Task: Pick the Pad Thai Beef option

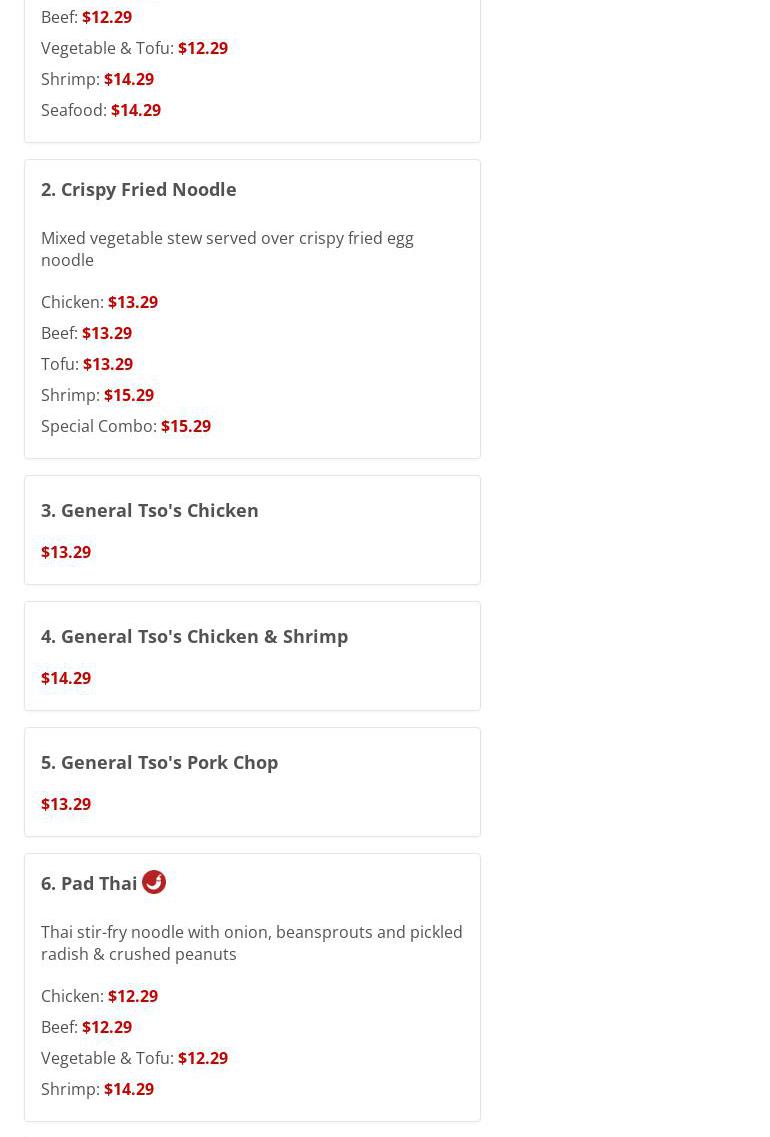Action: coord(86,1027)
